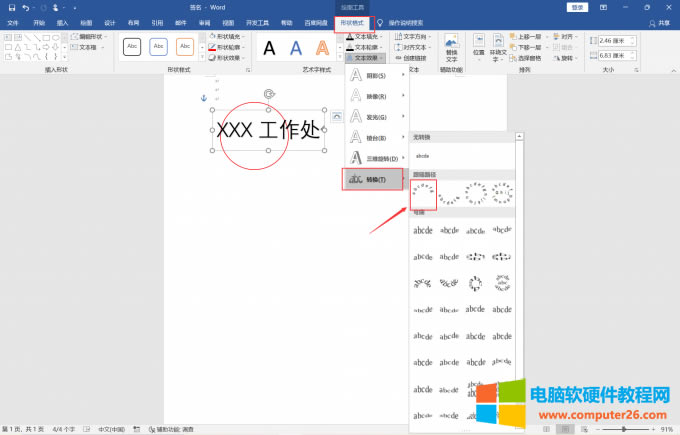Image resolution: width=680 pixels, height=435 pixels.
Task: Open the 发光(G) glow submenu
Action: tap(376, 116)
